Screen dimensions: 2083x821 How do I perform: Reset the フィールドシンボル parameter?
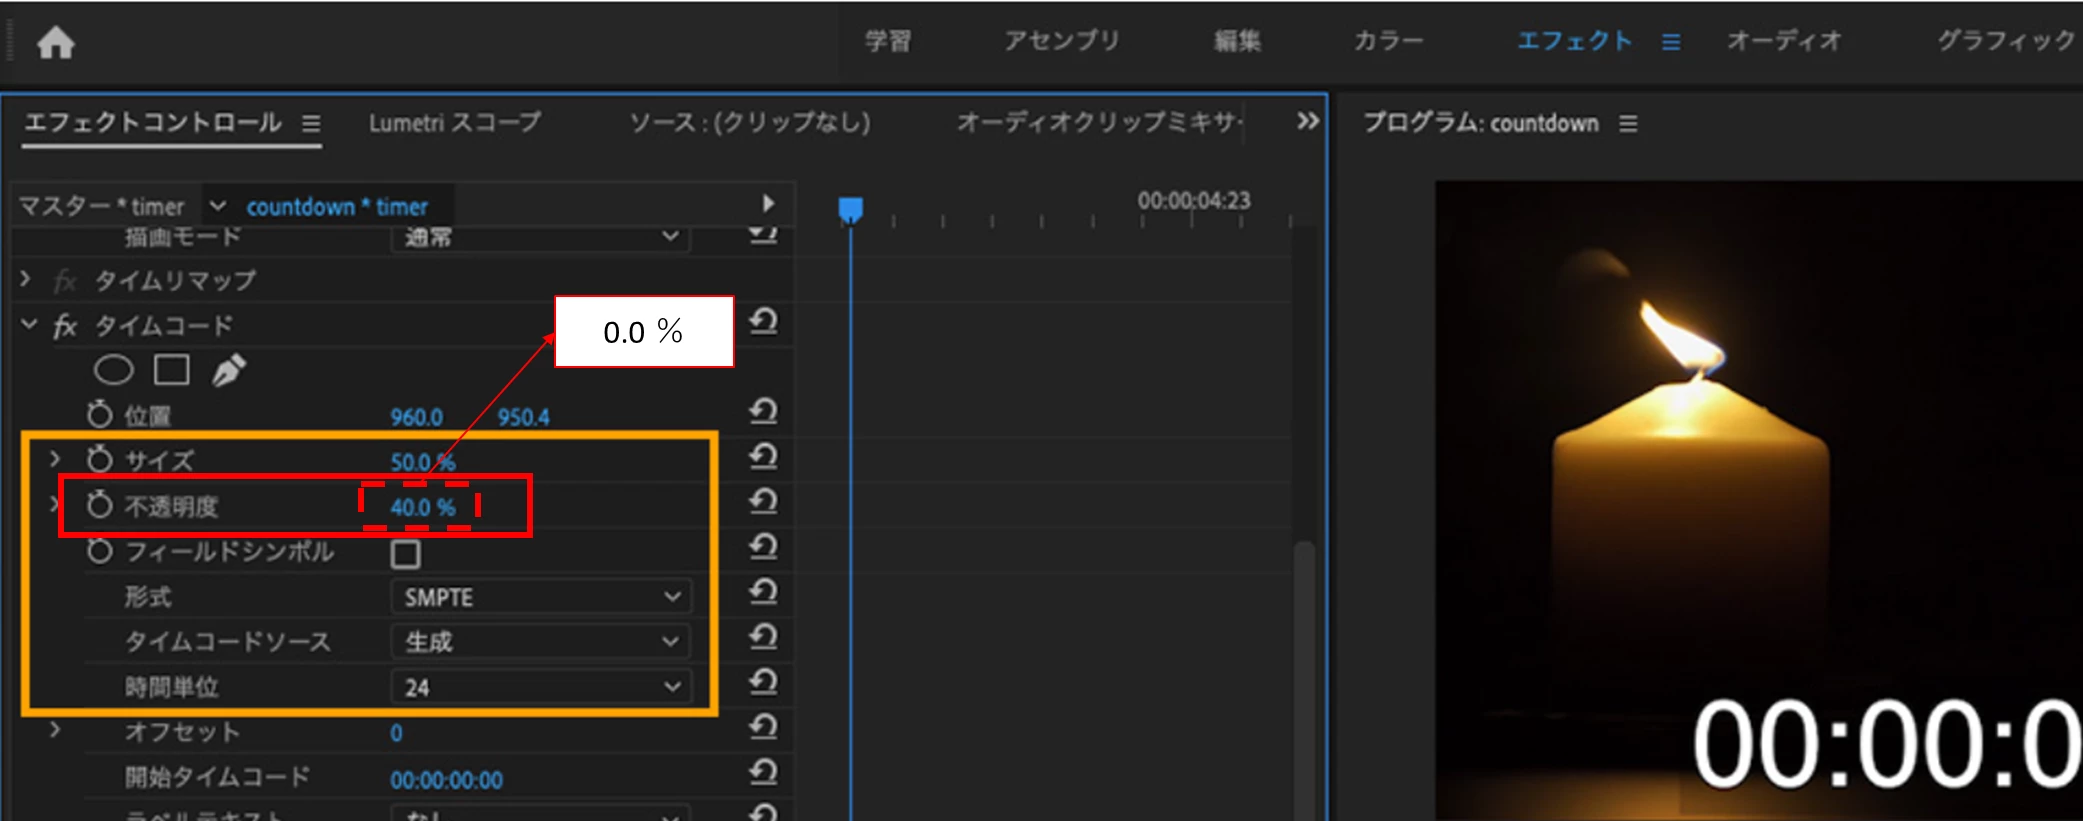[x=763, y=546]
